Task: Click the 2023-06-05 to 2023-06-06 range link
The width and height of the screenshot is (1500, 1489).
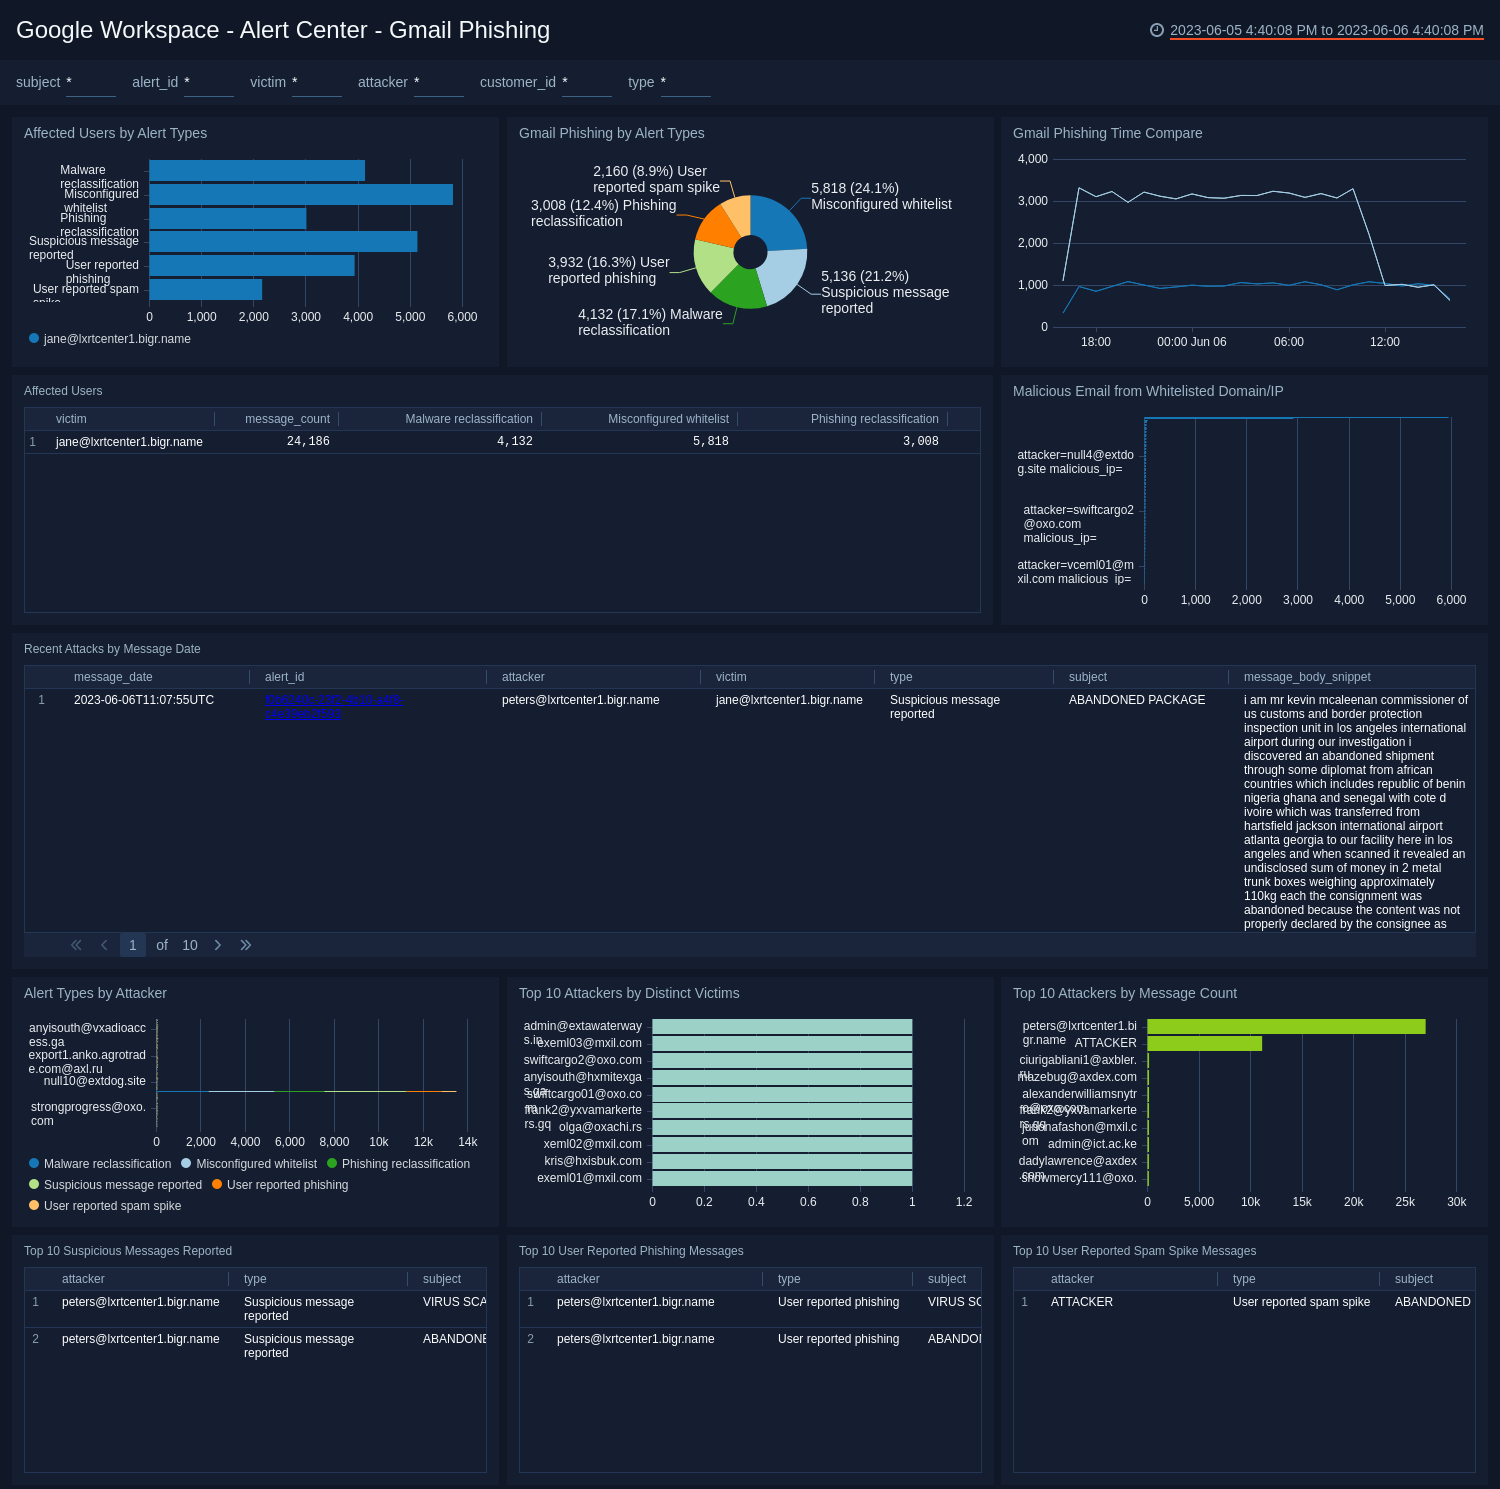Action: [1325, 30]
